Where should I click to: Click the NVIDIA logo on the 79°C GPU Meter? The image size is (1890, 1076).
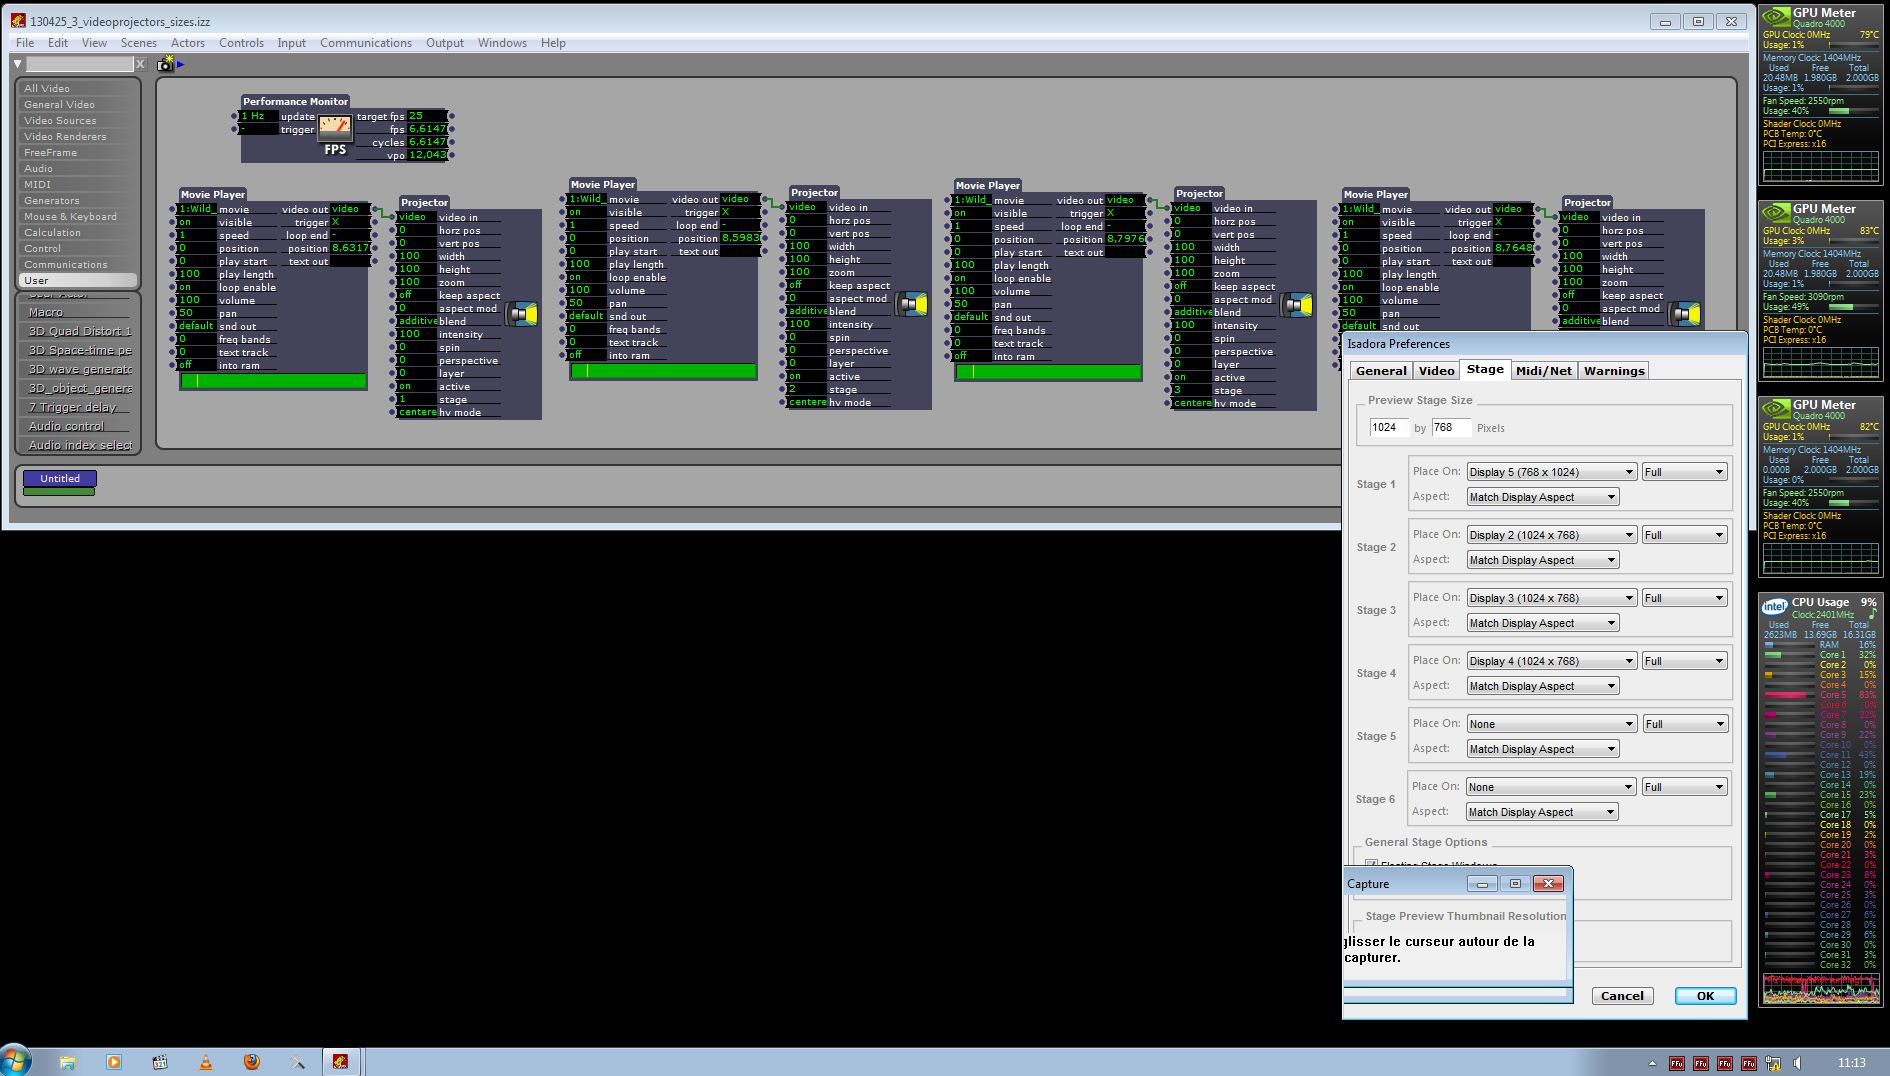(x=1775, y=17)
